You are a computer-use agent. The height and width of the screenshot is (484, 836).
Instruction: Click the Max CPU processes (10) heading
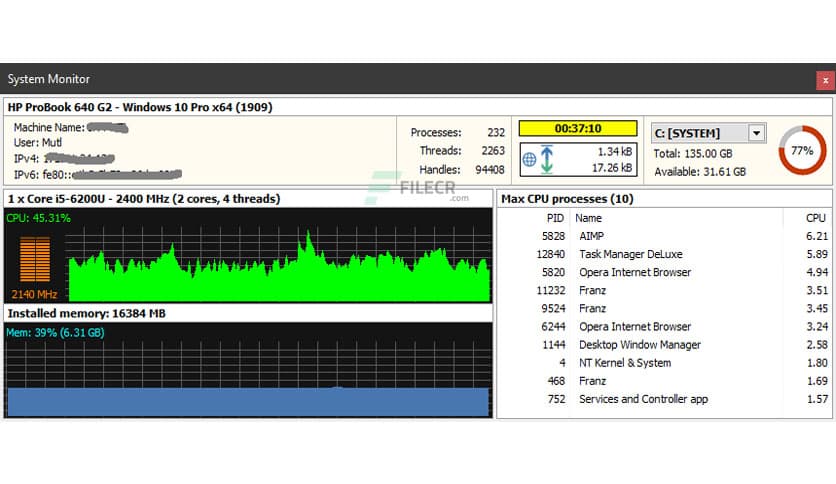(x=567, y=199)
